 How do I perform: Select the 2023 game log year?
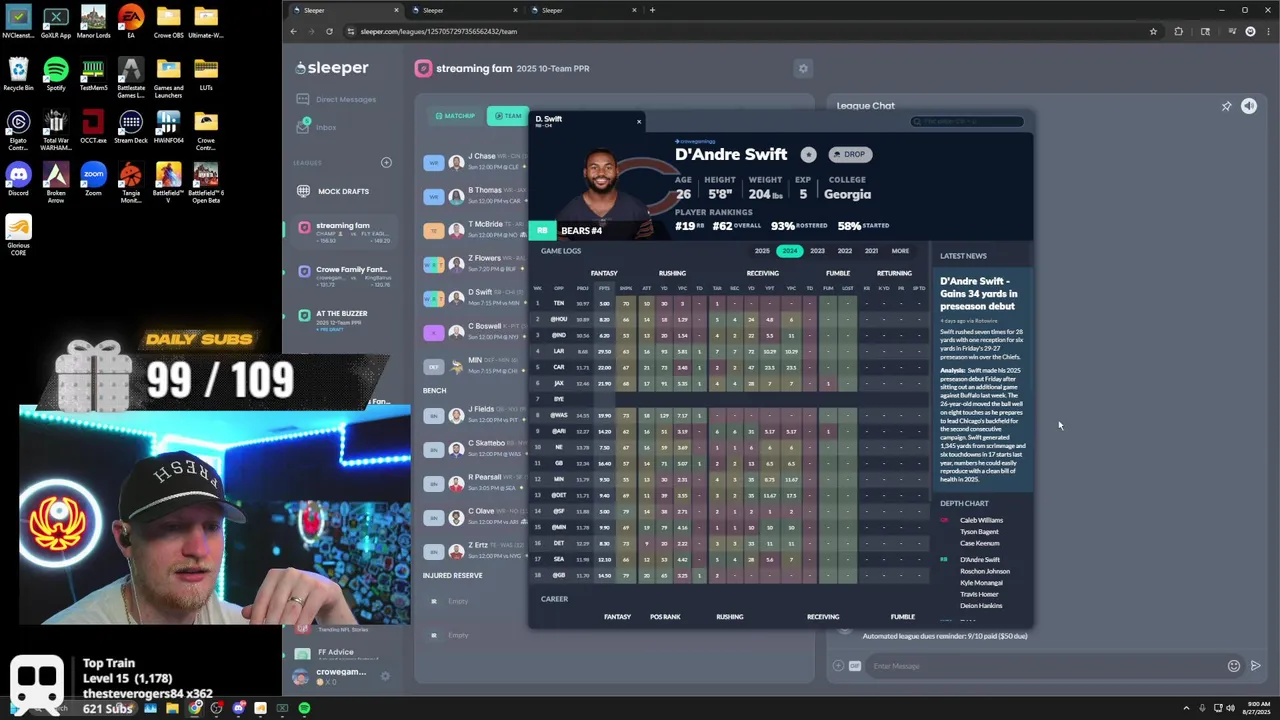click(817, 251)
